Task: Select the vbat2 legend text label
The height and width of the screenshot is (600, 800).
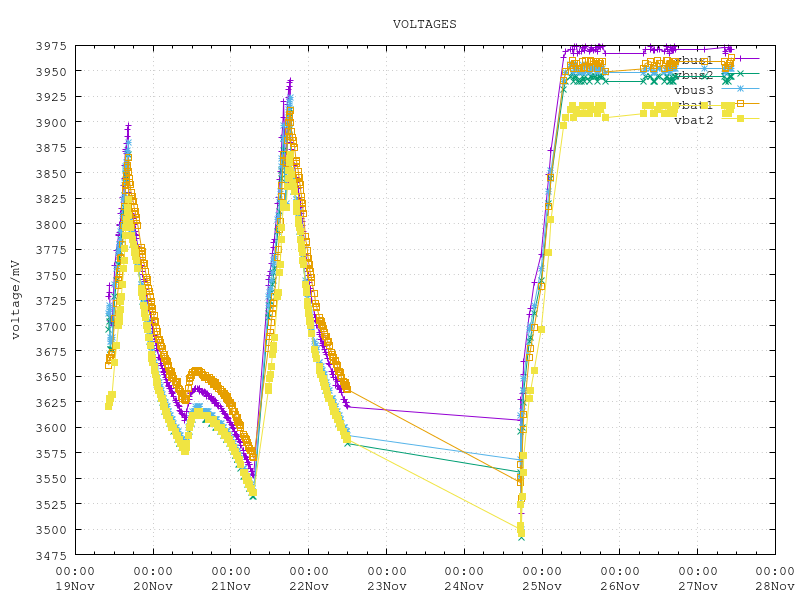Action: coord(694,120)
